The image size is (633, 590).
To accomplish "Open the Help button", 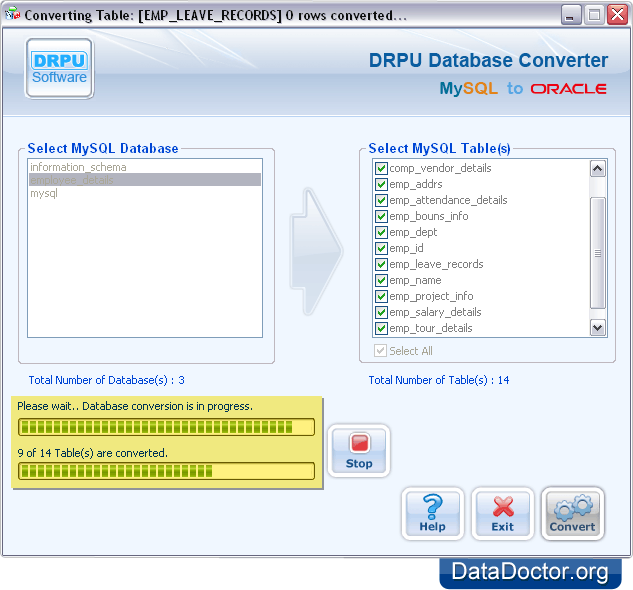I will pyautogui.click(x=432, y=514).
